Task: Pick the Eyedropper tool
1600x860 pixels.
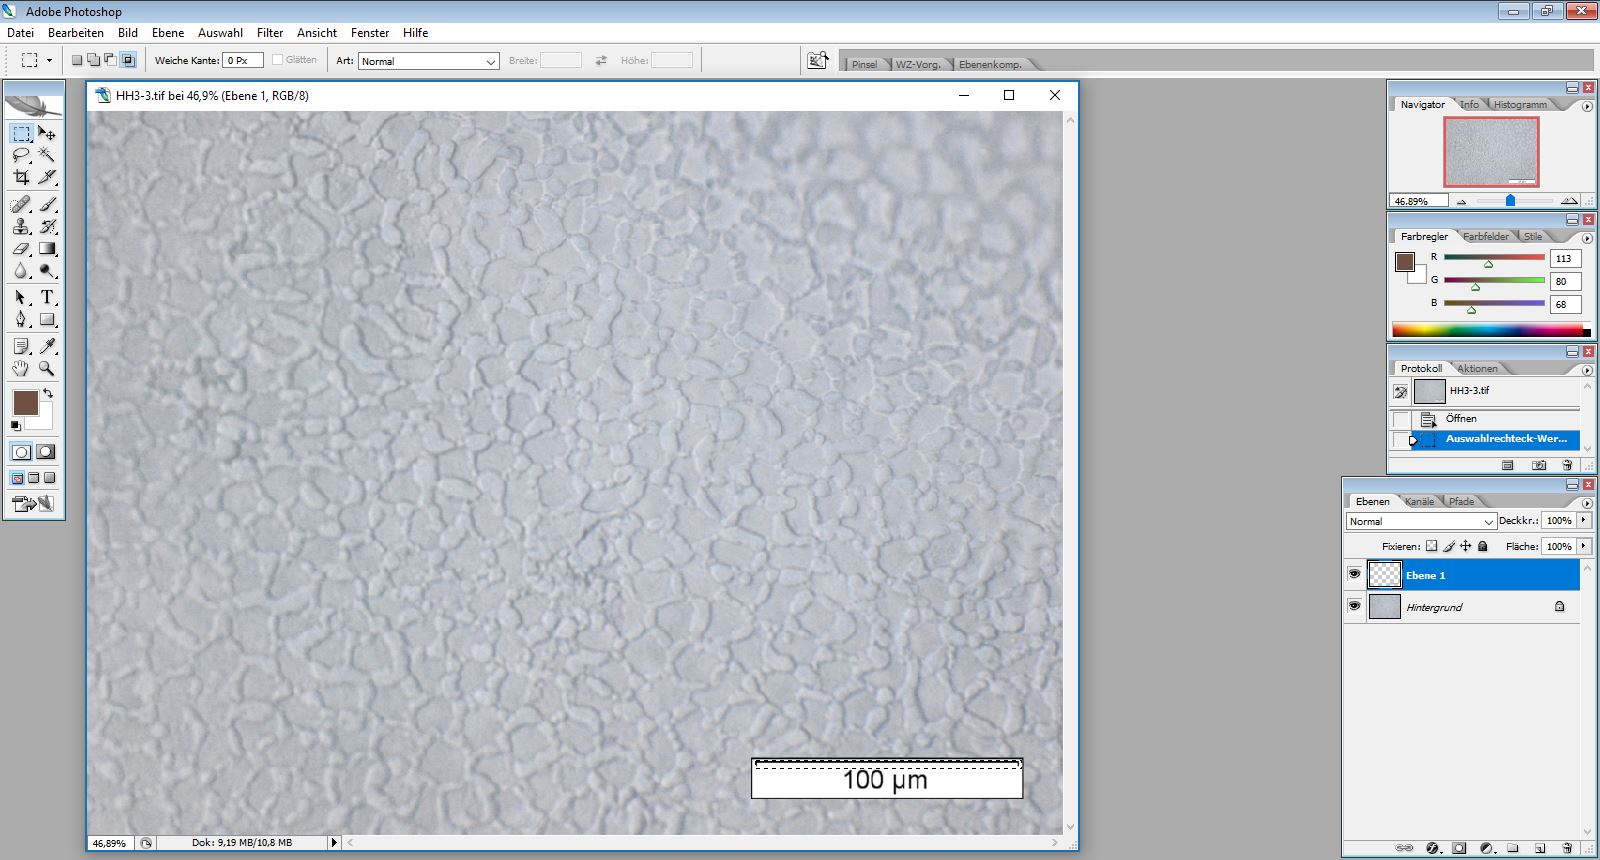Action: click(x=47, y=346)
